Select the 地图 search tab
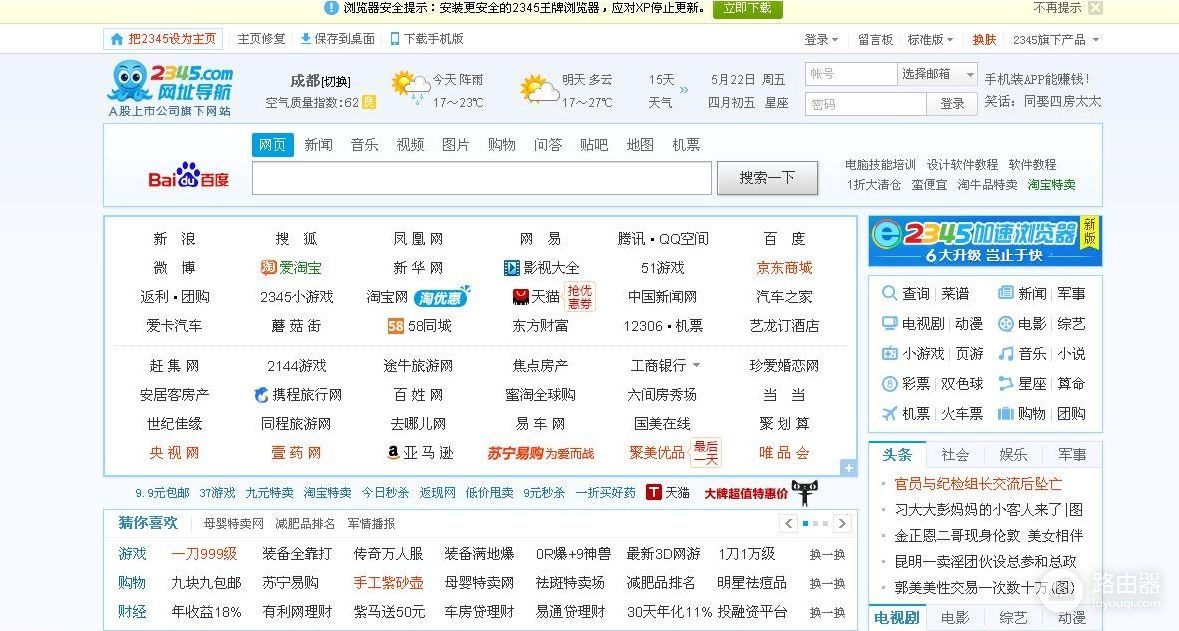 pyautogui.click(x=640, y=144)
